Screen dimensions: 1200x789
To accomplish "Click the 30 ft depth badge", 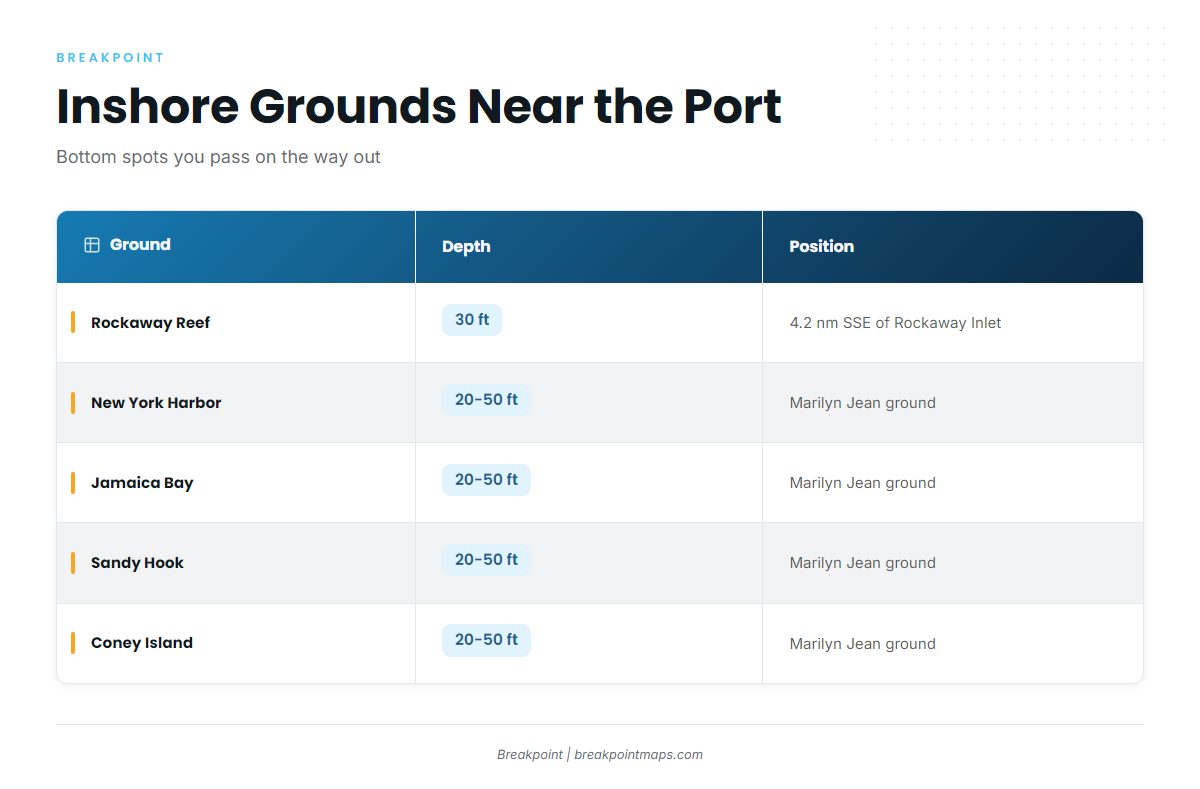I will [x=472, y=320].
